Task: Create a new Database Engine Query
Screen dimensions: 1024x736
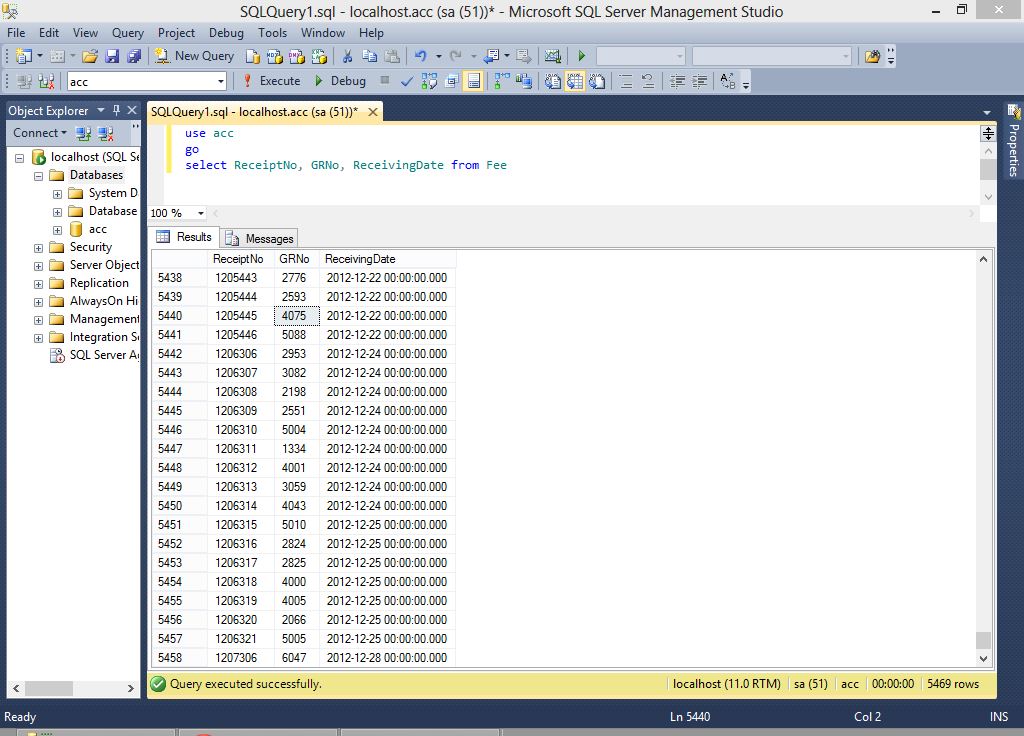Action: tap(253, 57)
